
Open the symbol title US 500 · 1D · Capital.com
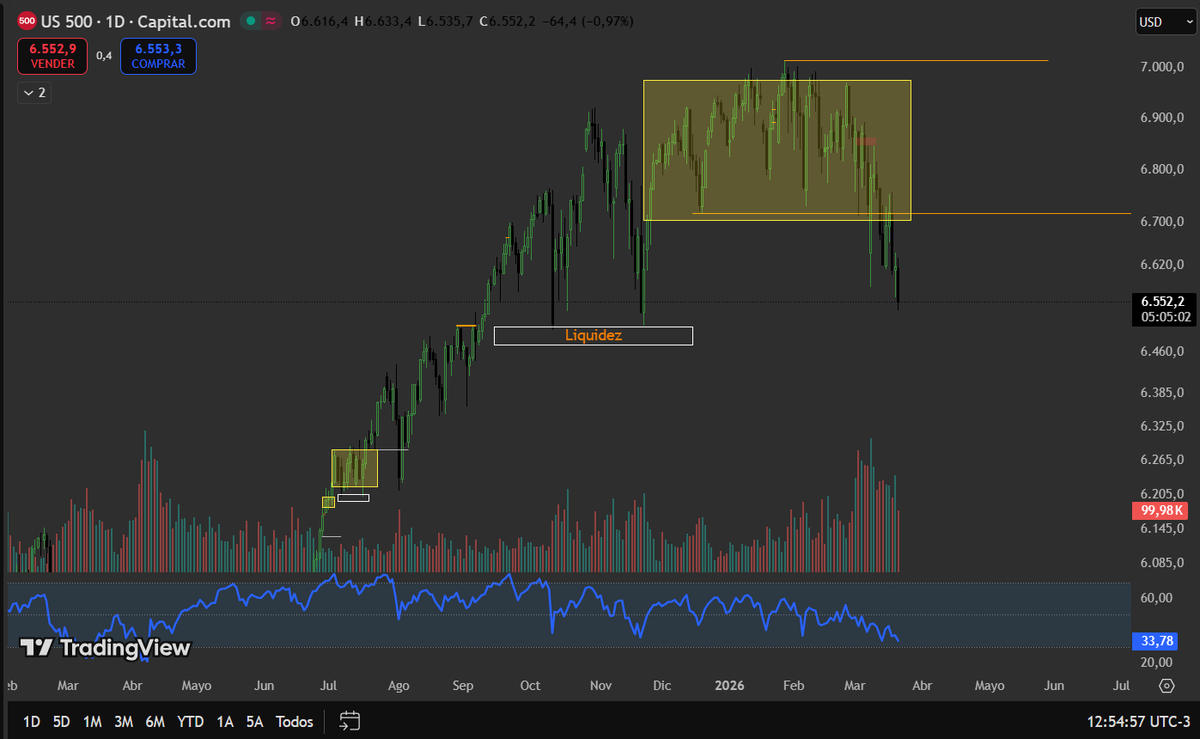pyautogui.click(x=135, y=21)
